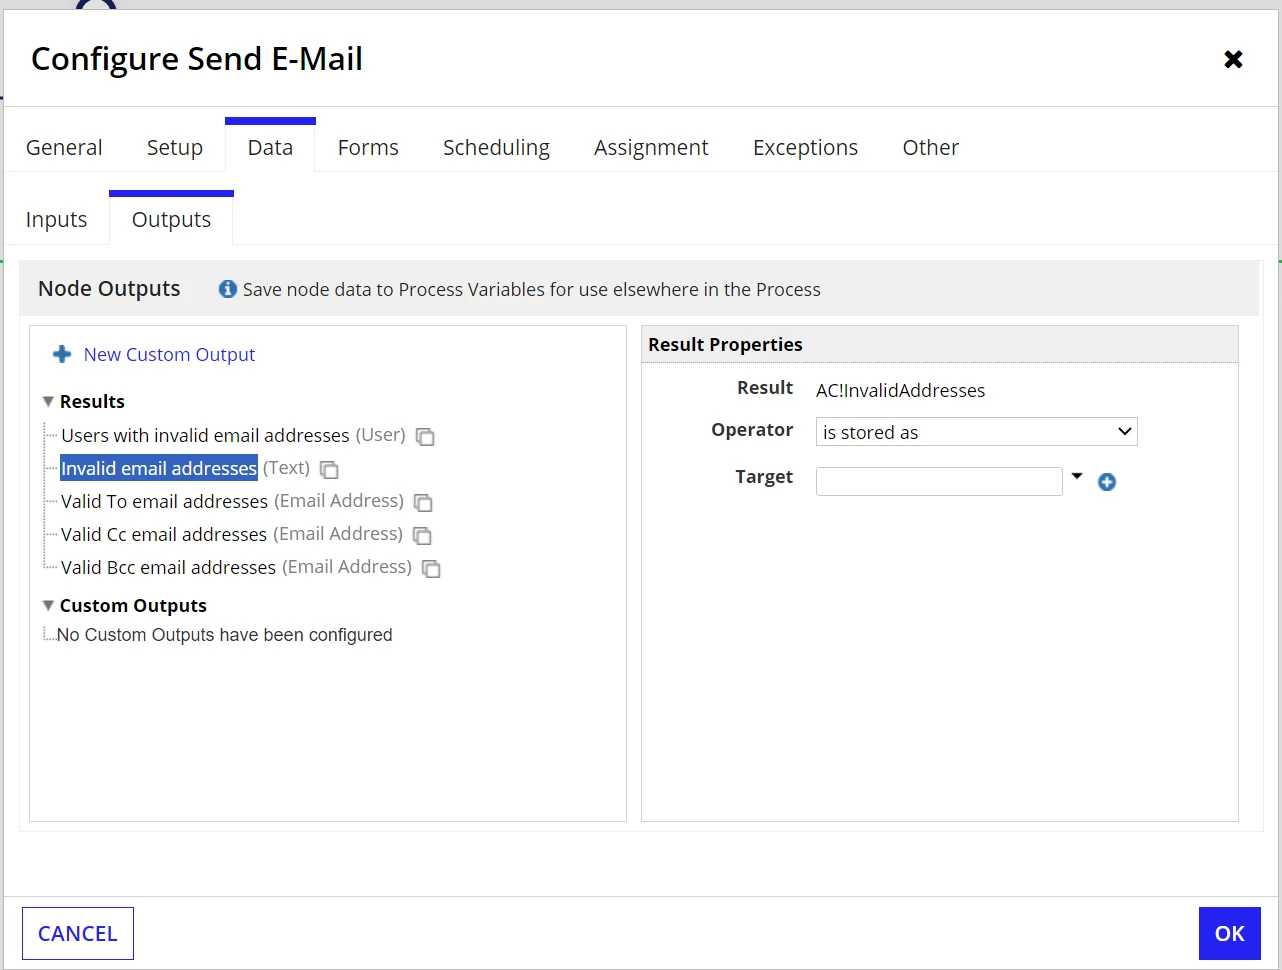Click copy icon beside Valid Bcc email addresses
Image resolution: width=1282 pixels, height=970 pixels.
(431, 568)
